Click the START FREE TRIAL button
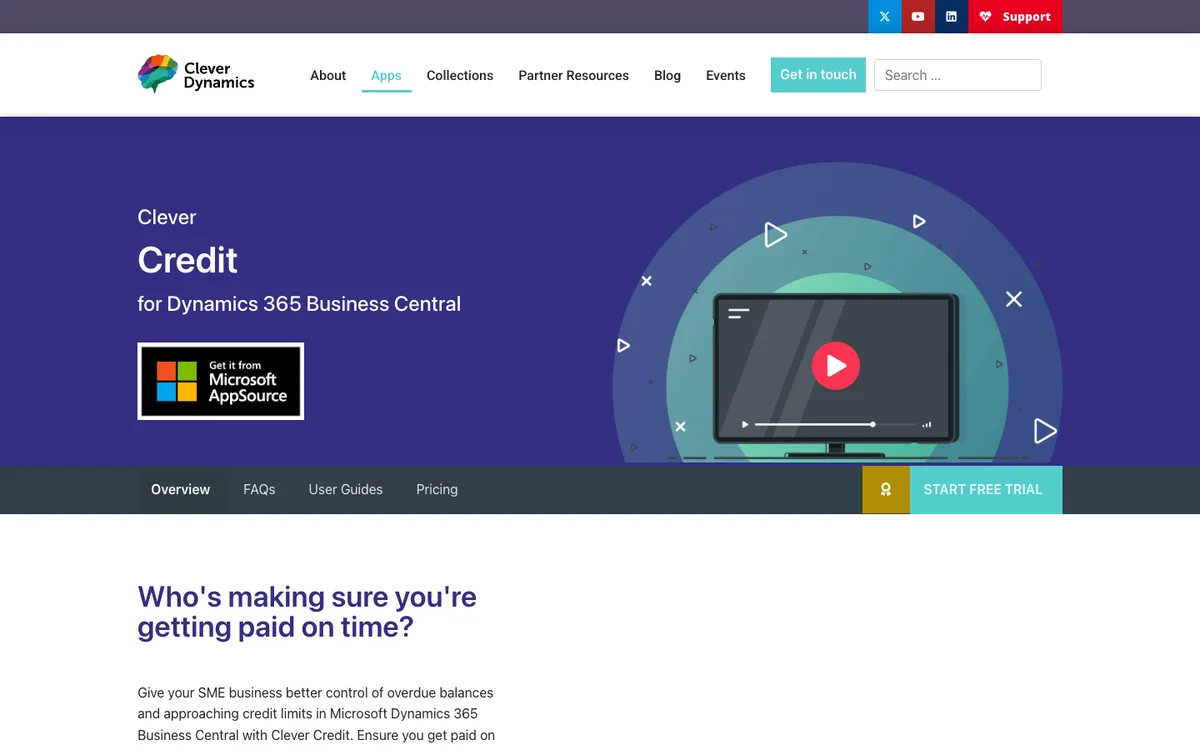Image resolution: width=1200 pixels, height=750 pixels. coord(986,490)
